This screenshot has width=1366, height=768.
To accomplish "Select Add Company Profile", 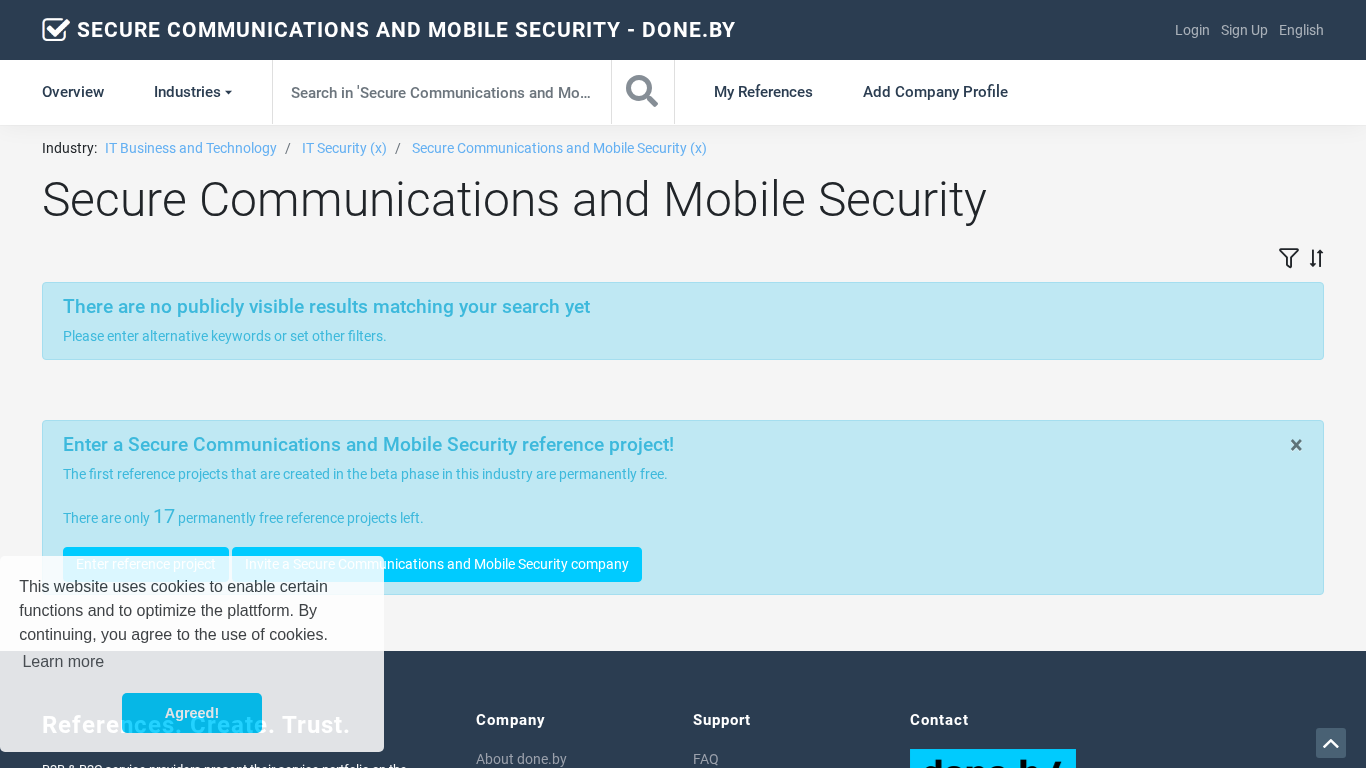I will (x=935, y=92).
